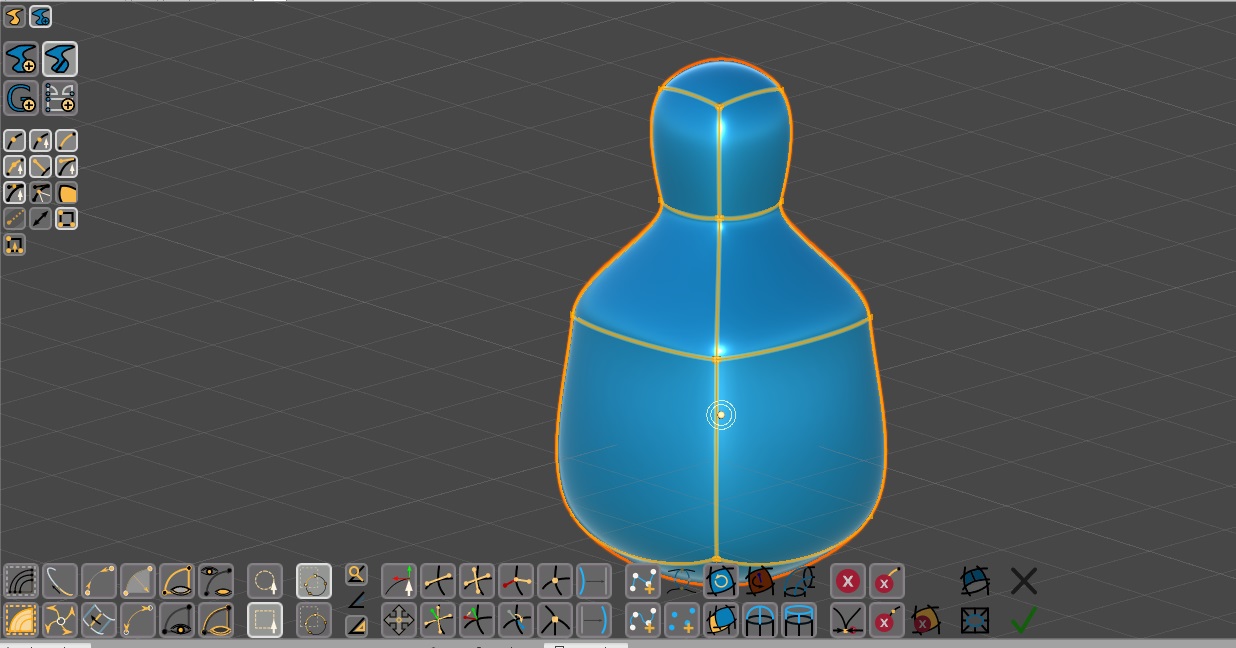The height and width of the screenshot is (648, 1236).
Task: Click the four-way move arrows icon
Action: (x=398, y=621)
